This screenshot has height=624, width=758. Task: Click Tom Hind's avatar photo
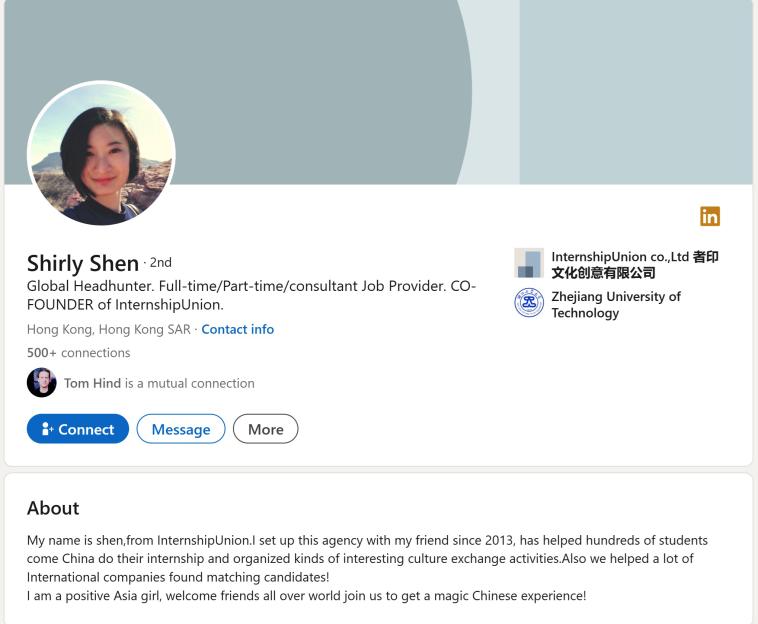point(42,383)
